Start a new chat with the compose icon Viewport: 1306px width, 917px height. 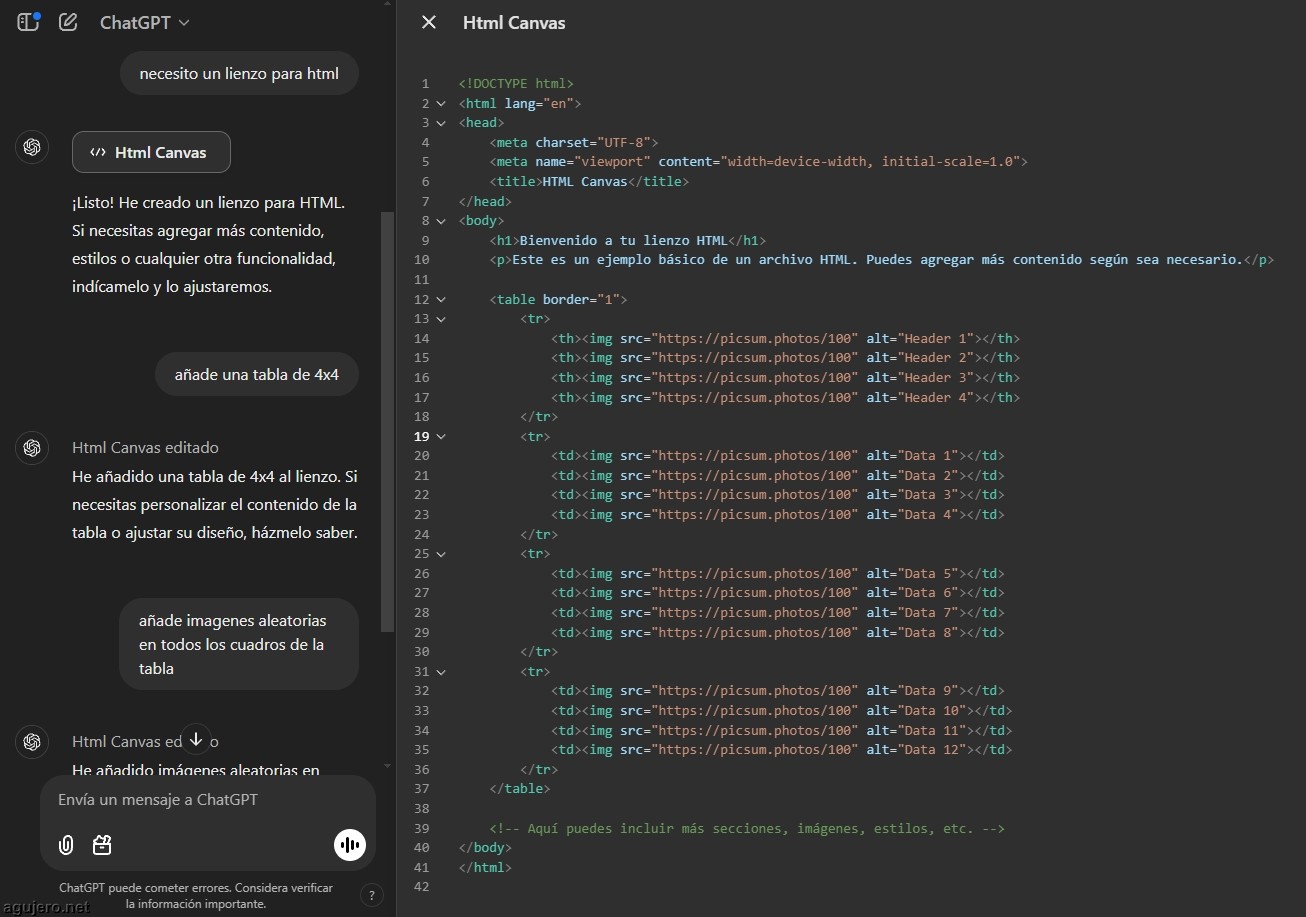pos(68,22)
